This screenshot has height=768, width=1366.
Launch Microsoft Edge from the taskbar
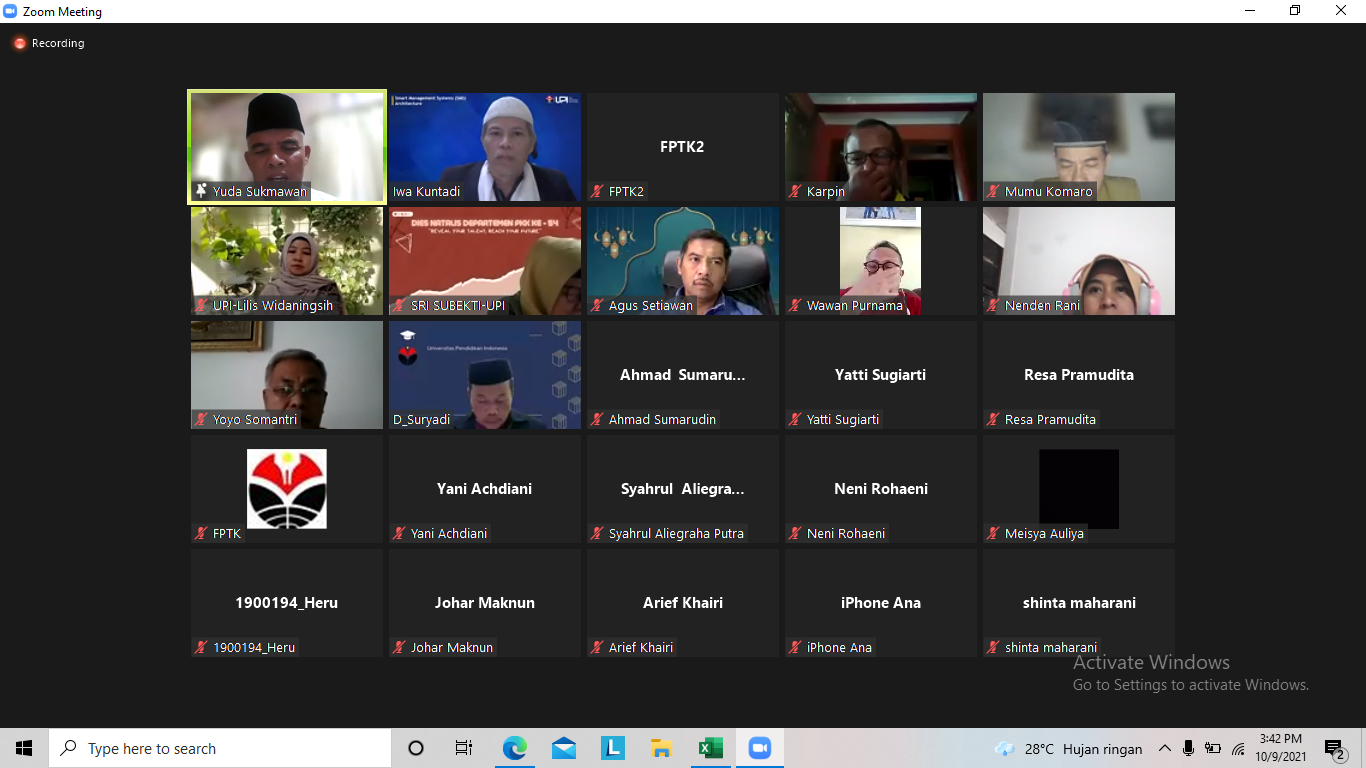[x=515, y=748]
